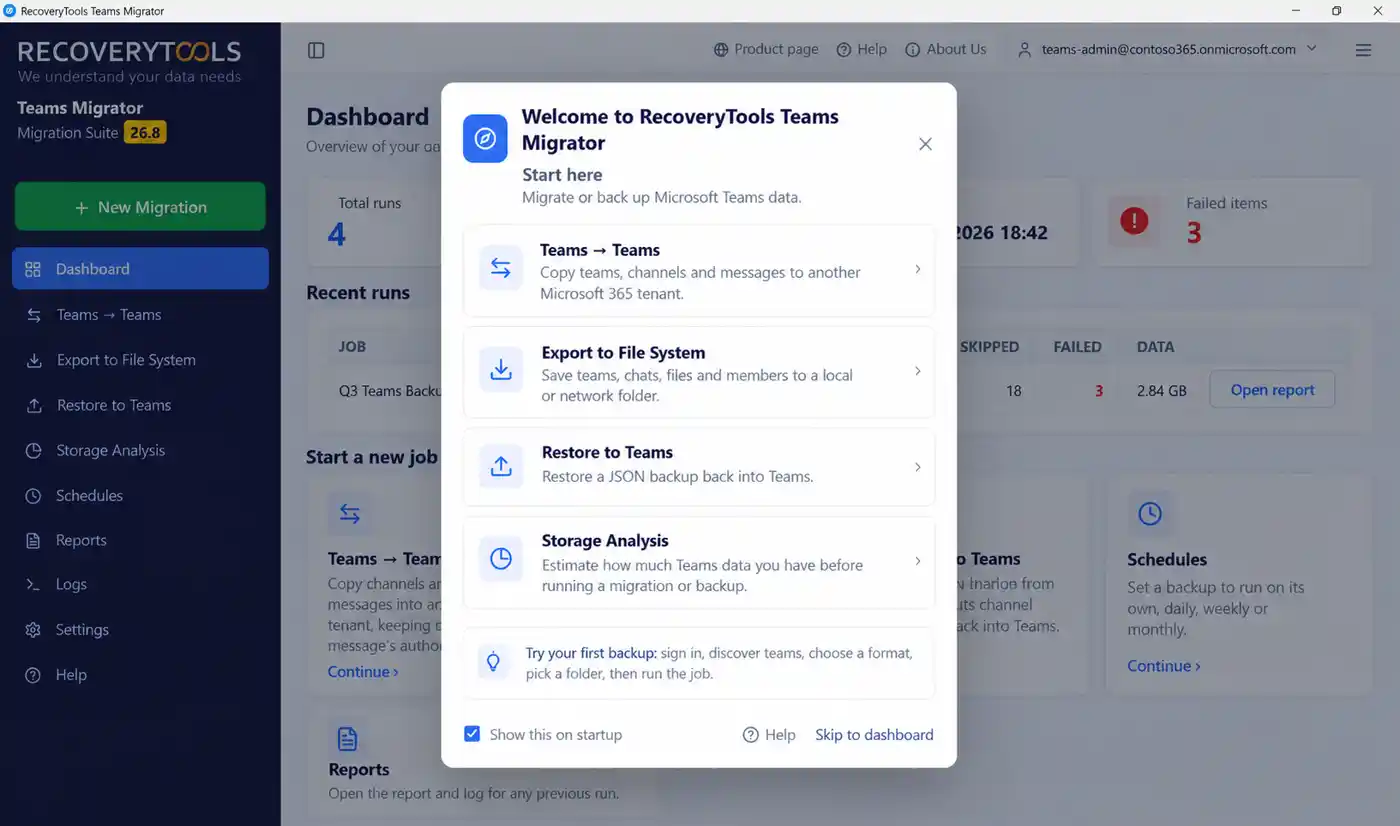Uncheck Show this on startup

tap(472, 734)
